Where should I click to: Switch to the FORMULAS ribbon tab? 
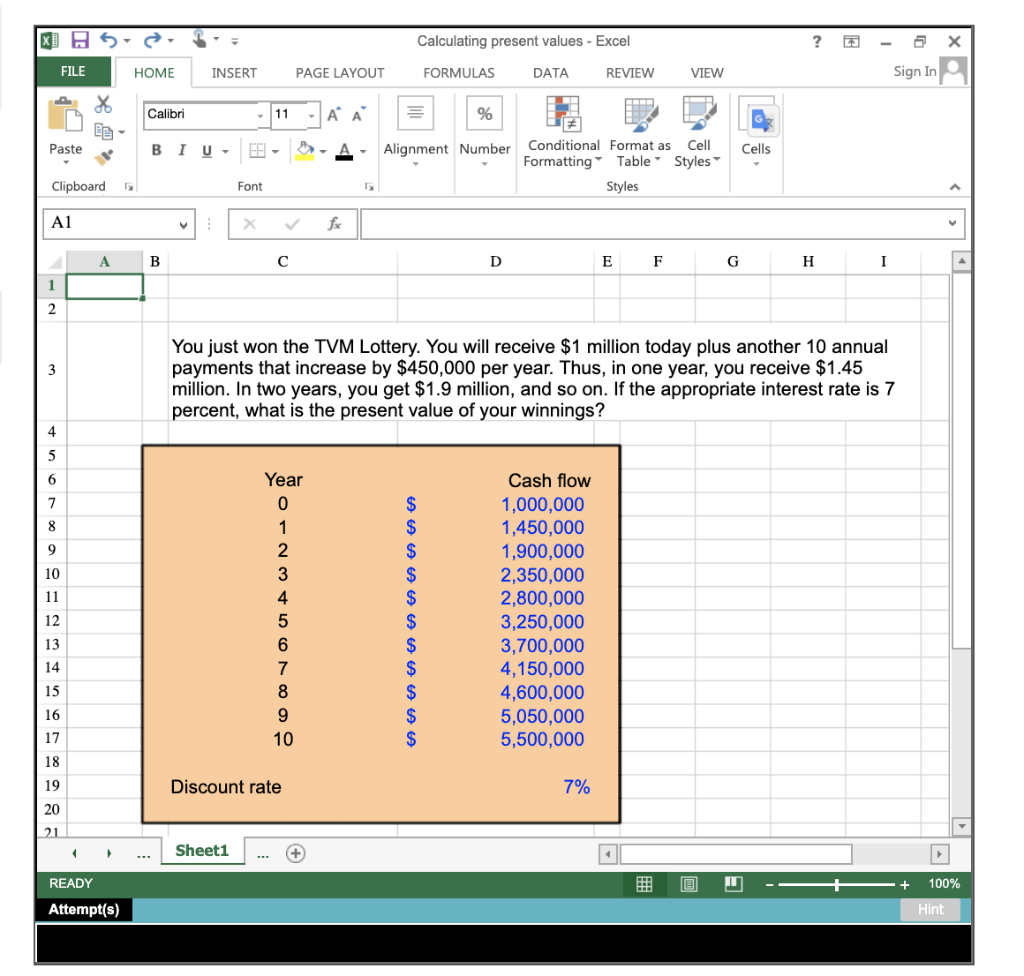(458, 72)
